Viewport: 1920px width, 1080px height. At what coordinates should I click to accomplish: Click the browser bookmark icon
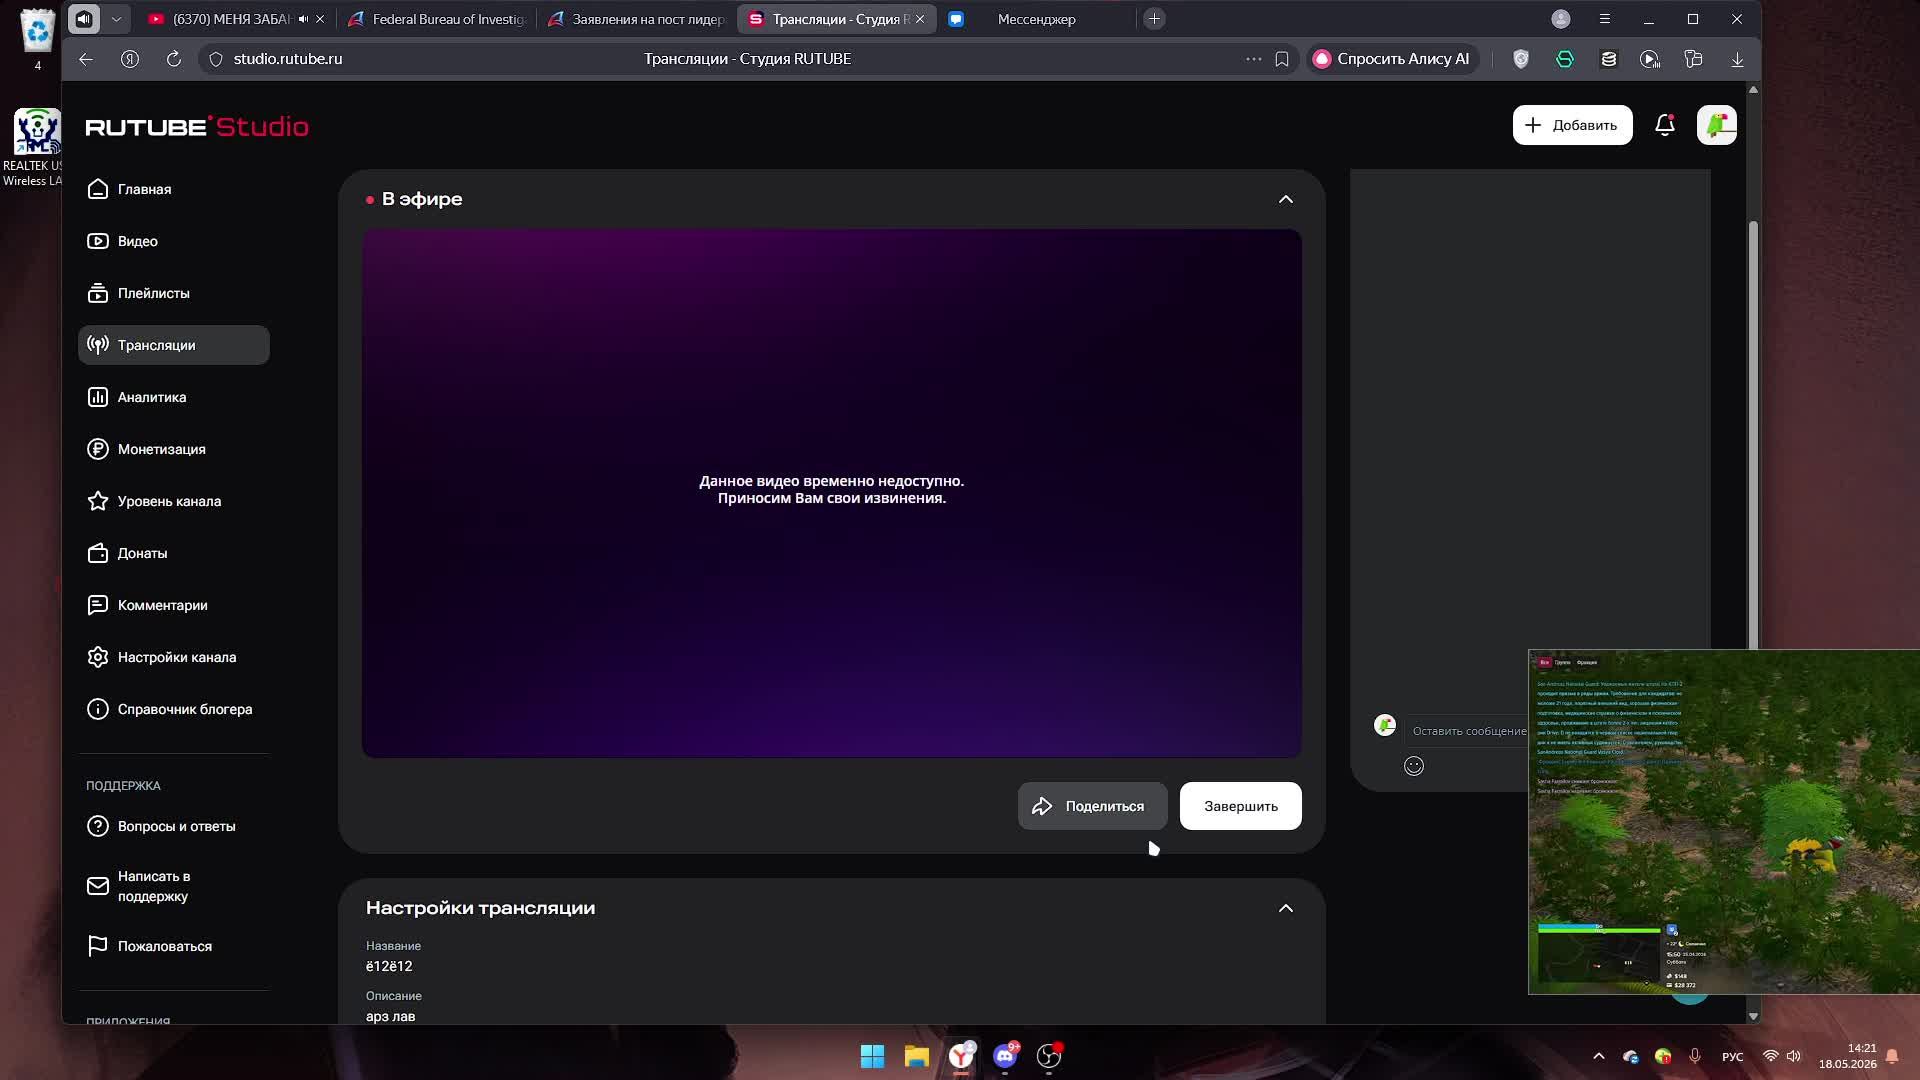click(1282, 59)
